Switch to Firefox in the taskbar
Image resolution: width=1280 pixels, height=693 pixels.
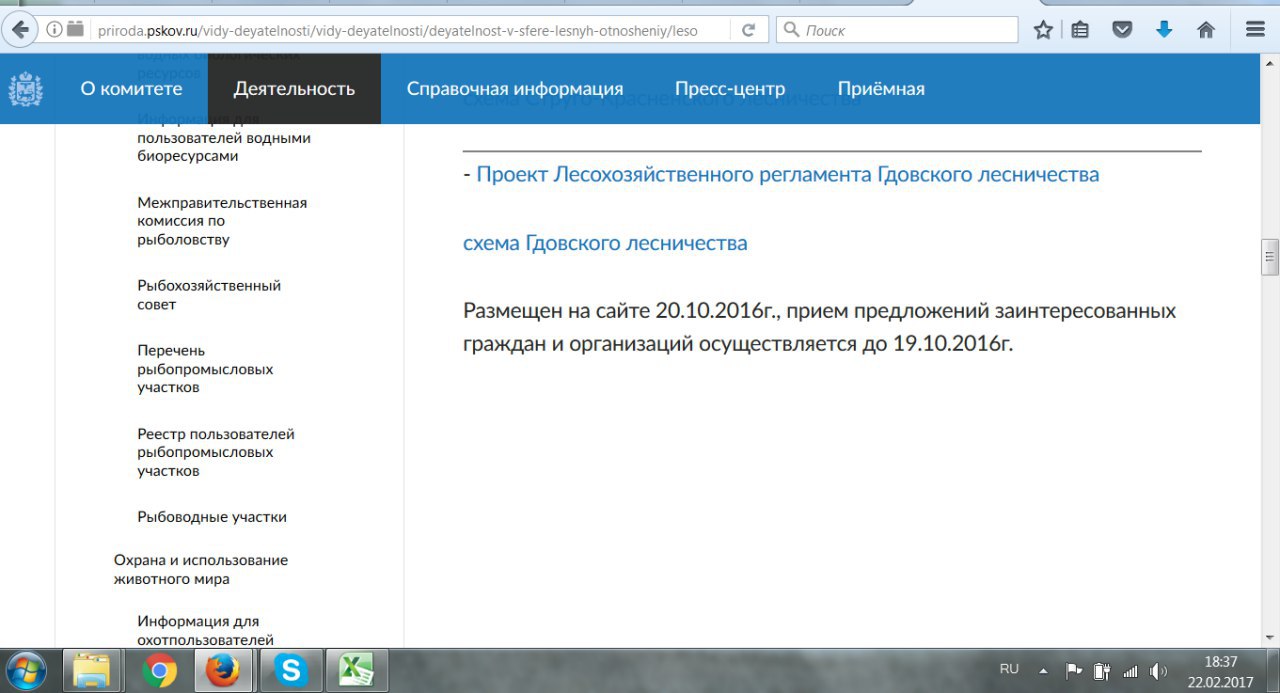(224, 670)
